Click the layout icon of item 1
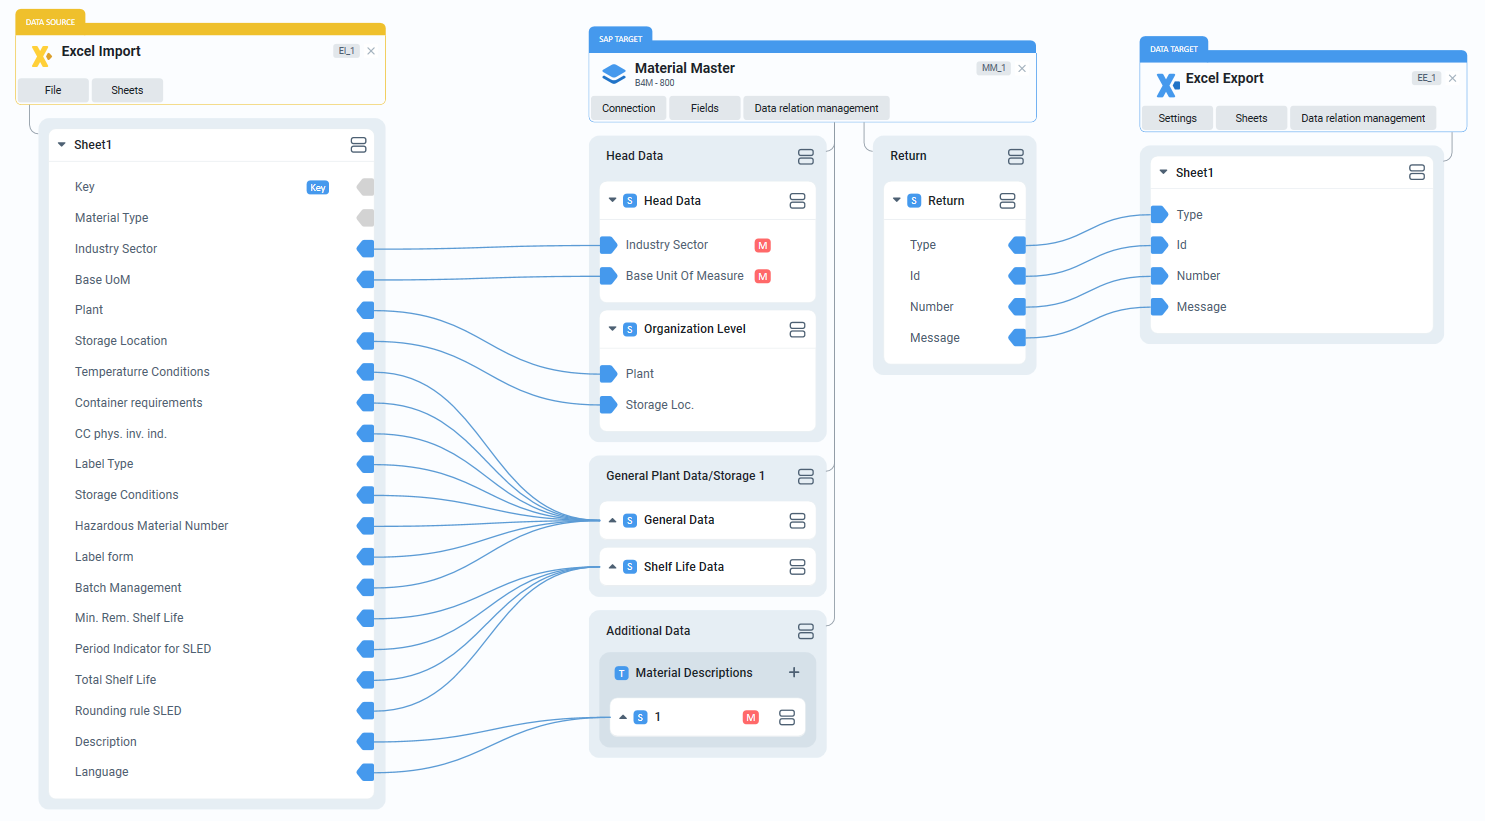 pos(787,717)
